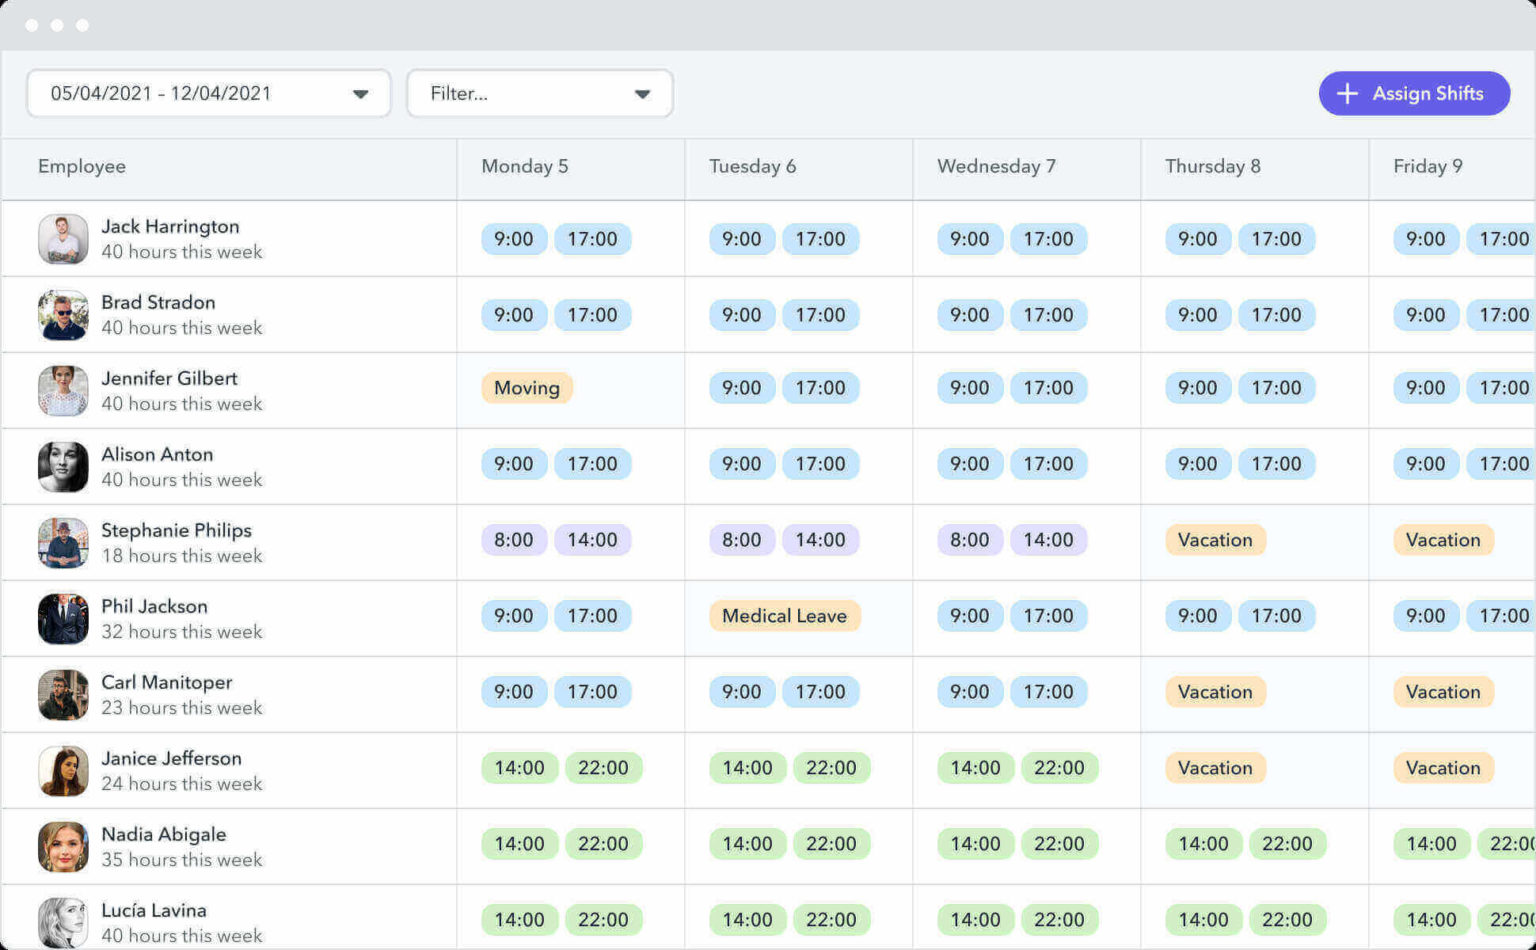Viewport: 1536px width, 950px height.
Task: Click Jack Harrington's profile photo
Action: click(62, 238)
